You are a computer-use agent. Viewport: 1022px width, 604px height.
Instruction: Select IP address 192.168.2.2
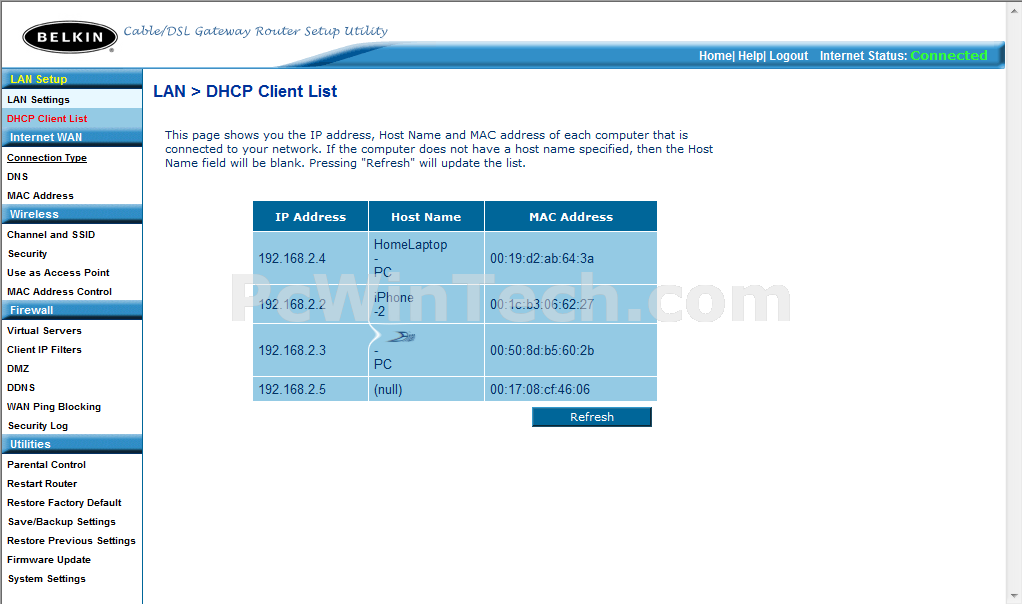(292, 304)
